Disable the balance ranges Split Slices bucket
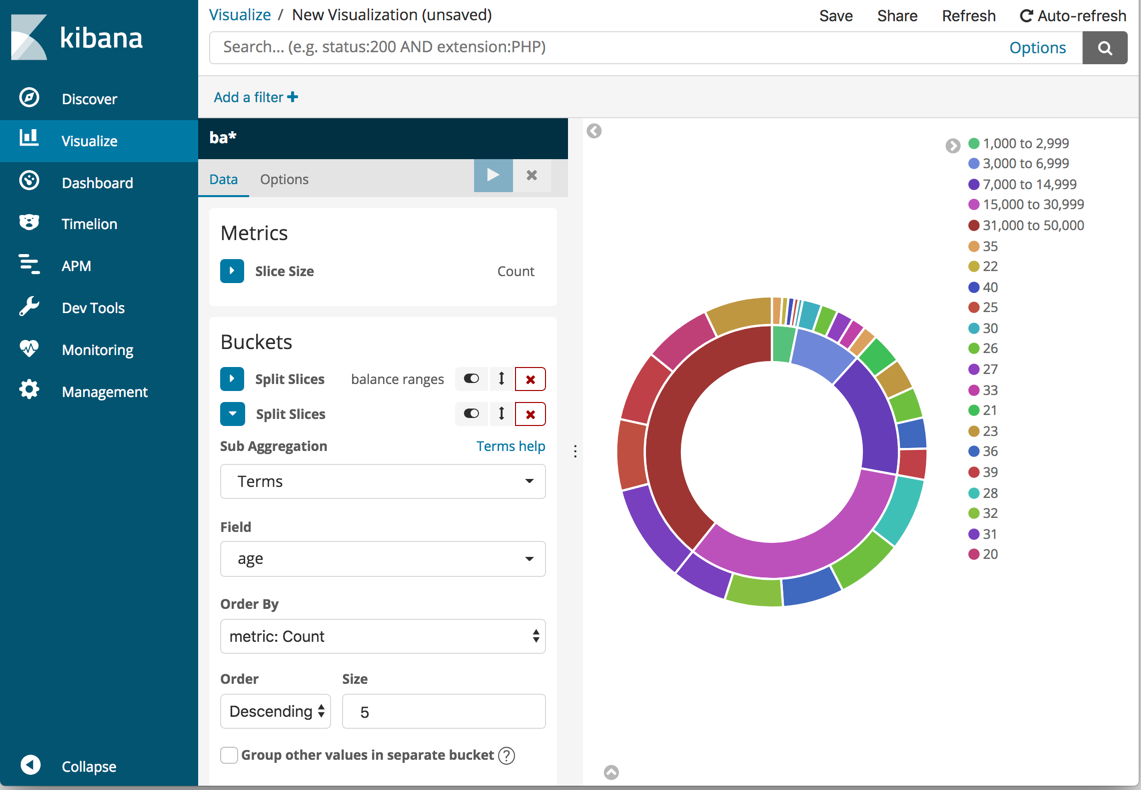This screenshot has width=1141, height=790. pyautogui.click(x=470, y=379)
